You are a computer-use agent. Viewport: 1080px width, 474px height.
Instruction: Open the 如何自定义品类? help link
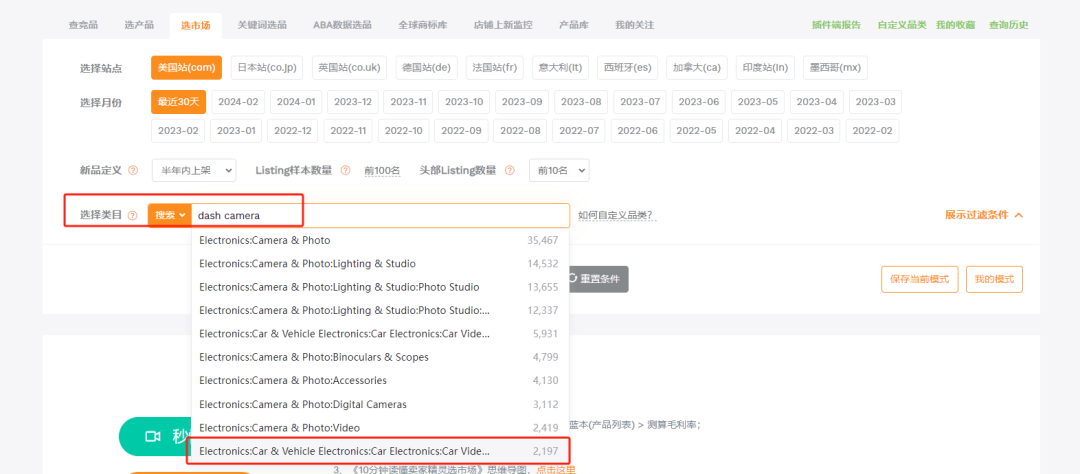click(615, 215)
